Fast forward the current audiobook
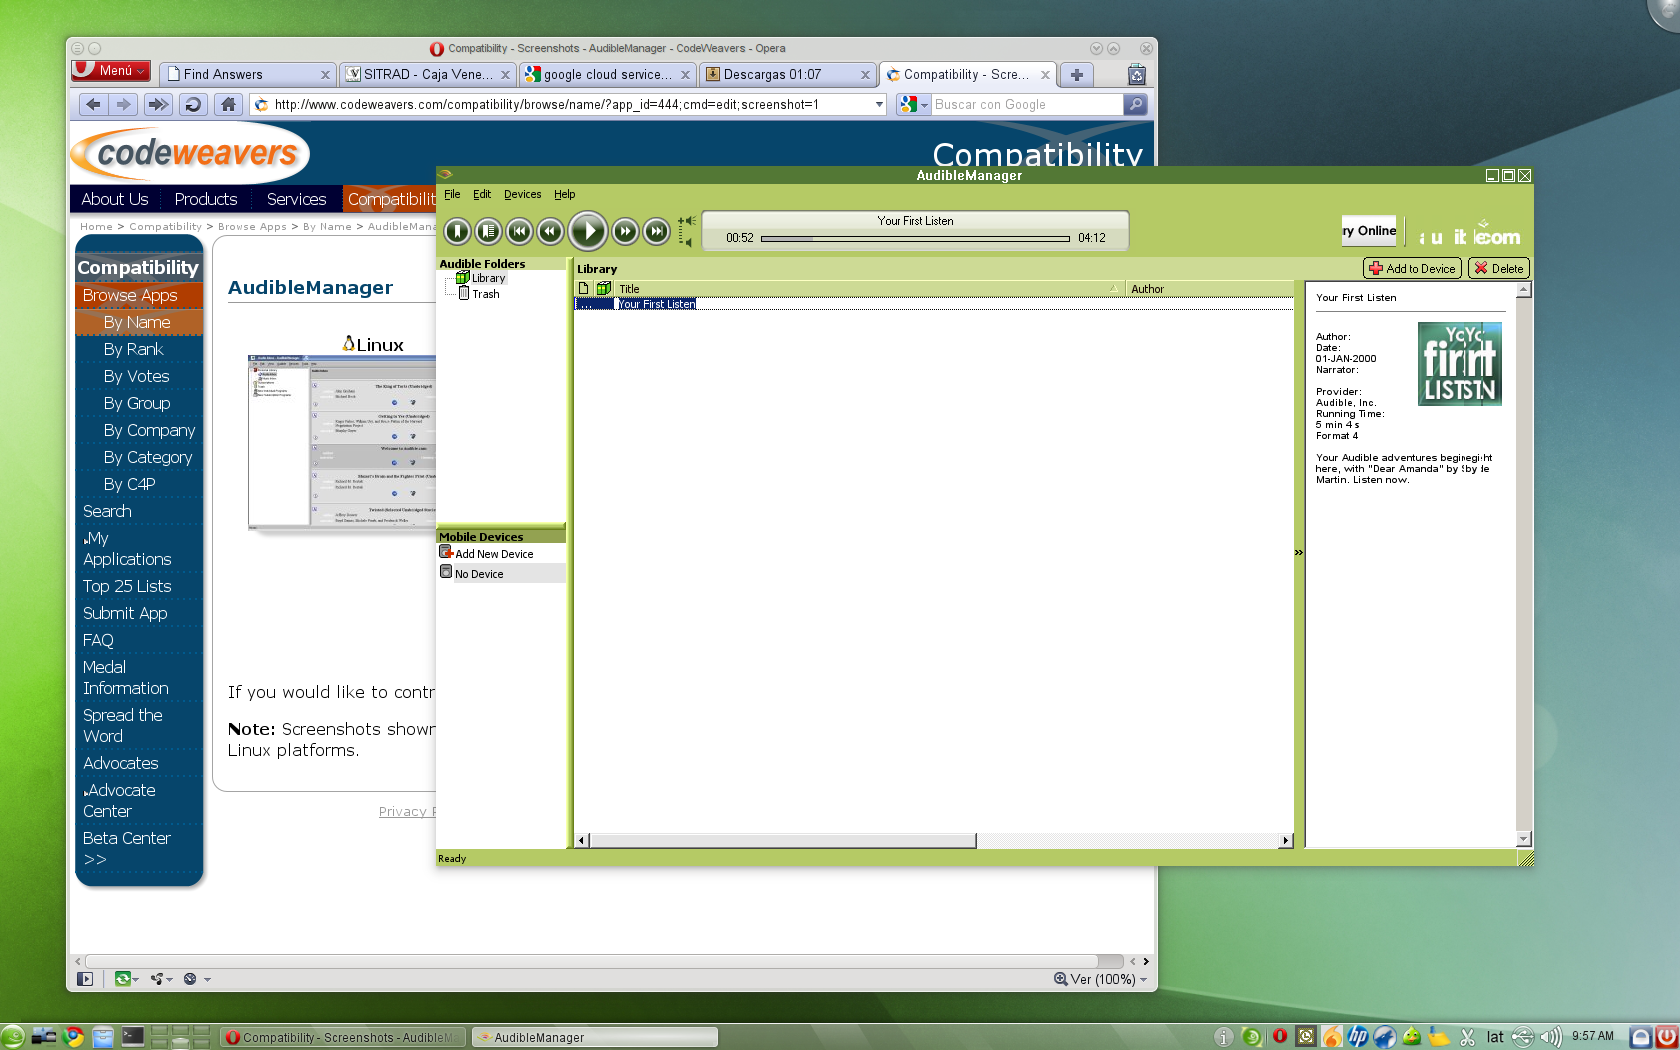 click(624, 231)
